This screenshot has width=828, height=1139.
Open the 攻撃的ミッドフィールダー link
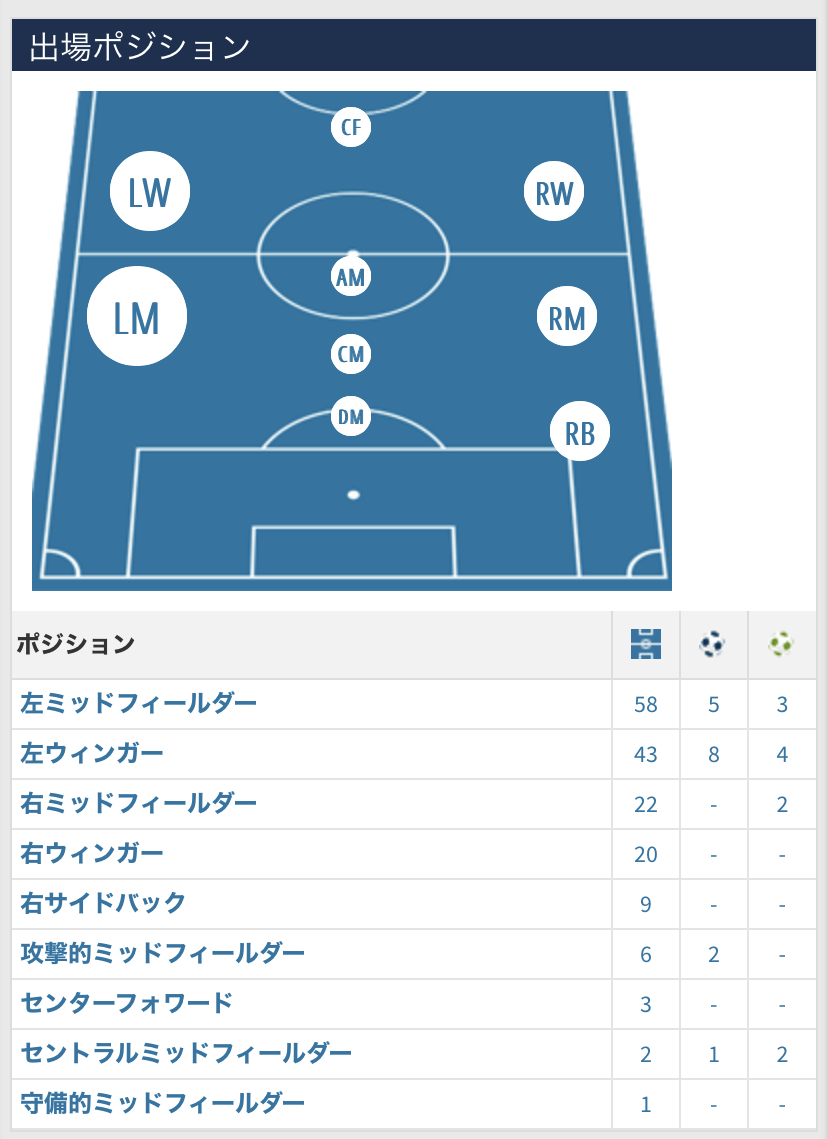click(x=162, y=953)
